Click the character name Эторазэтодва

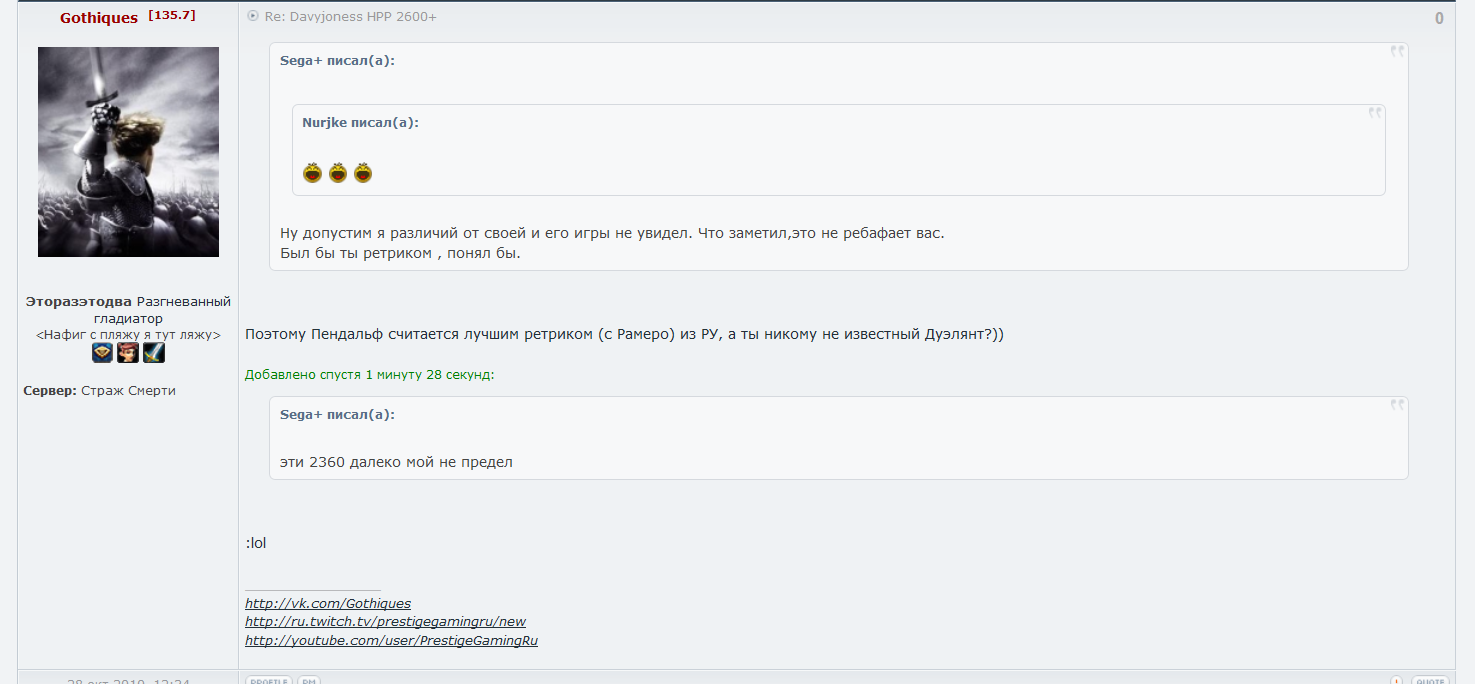point(79,301)
